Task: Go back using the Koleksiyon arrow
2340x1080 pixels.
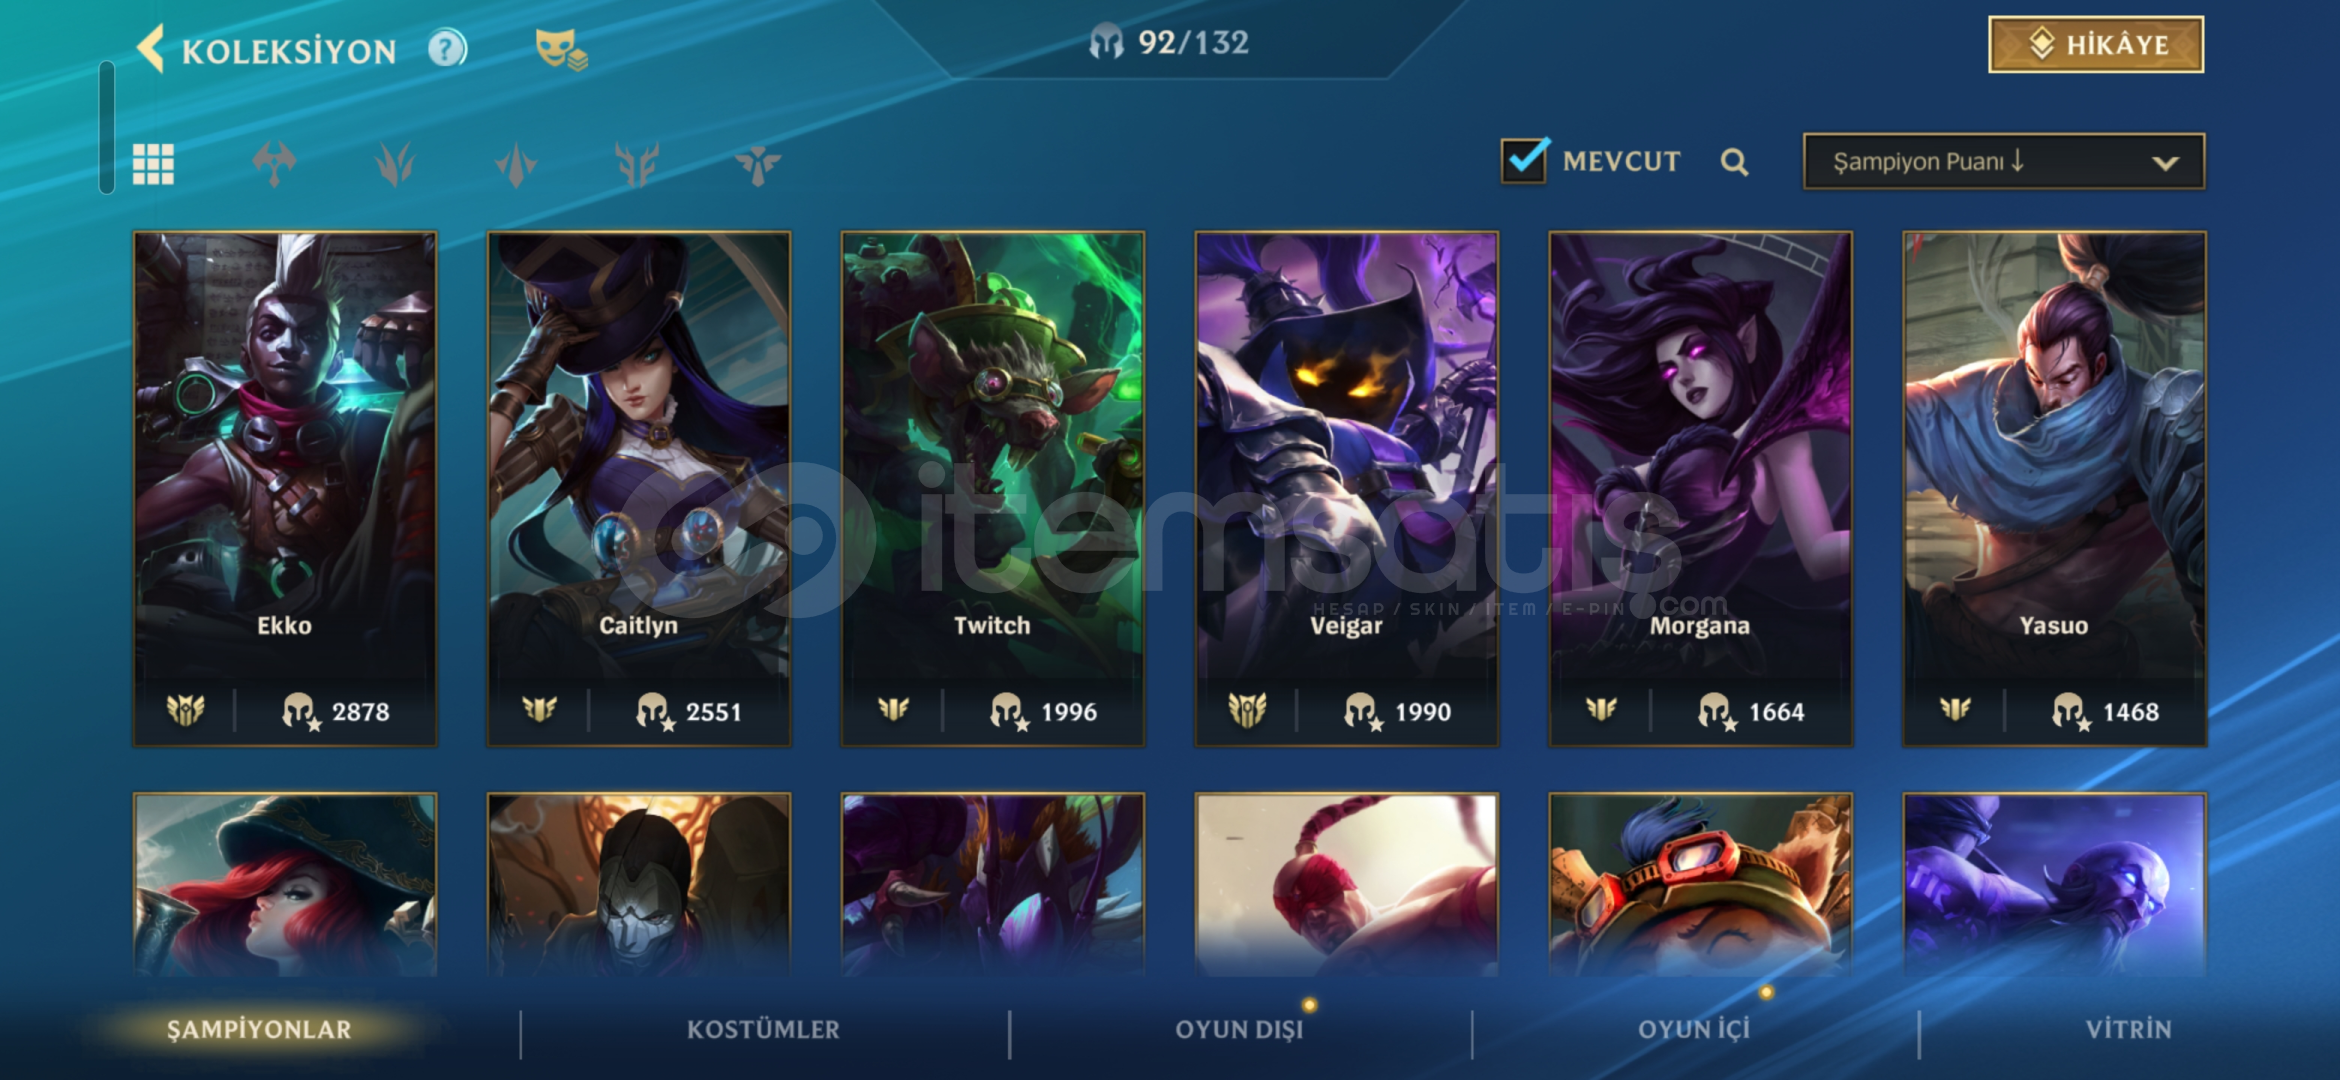Action: [151, 49]
